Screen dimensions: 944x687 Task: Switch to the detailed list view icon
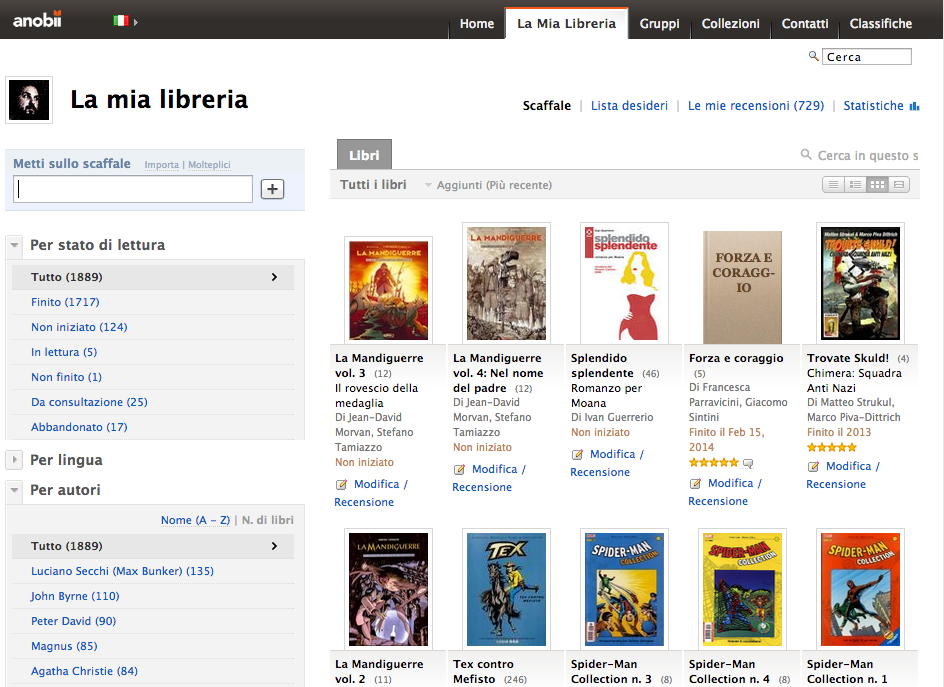[x=855, y=185]
